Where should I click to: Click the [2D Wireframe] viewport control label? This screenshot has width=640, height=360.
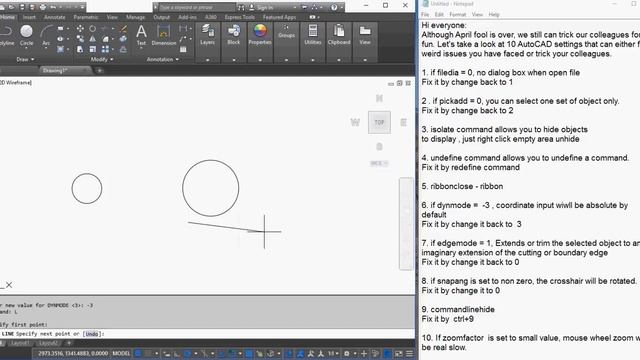click(16, 82)
